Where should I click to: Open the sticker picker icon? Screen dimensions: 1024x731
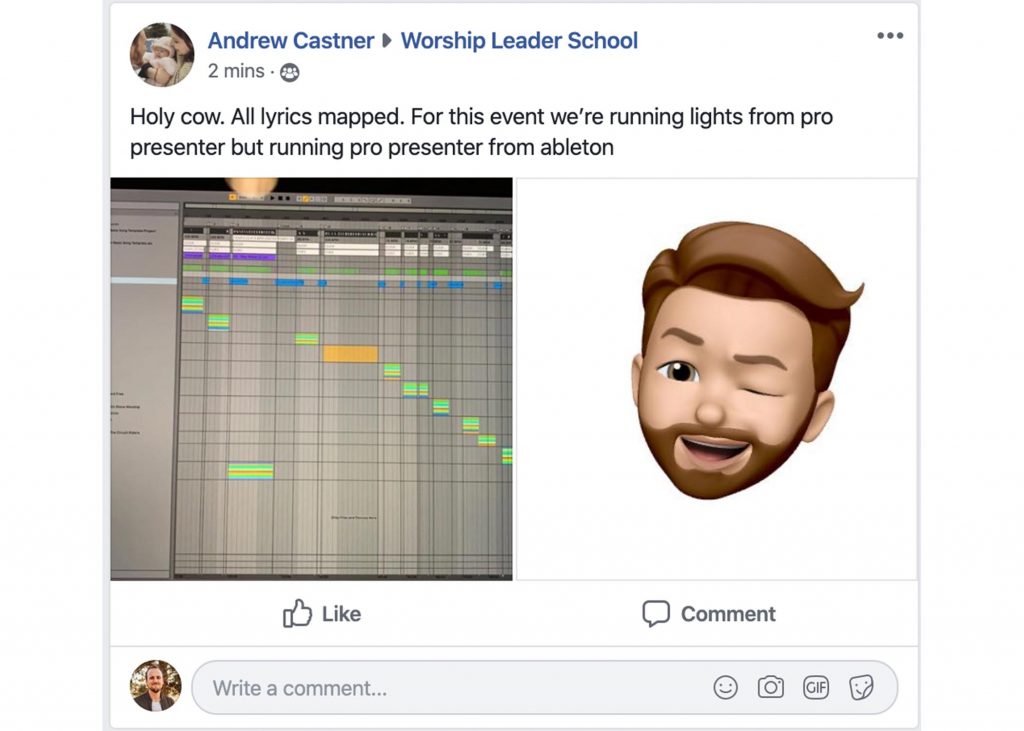tap(861, 687)
